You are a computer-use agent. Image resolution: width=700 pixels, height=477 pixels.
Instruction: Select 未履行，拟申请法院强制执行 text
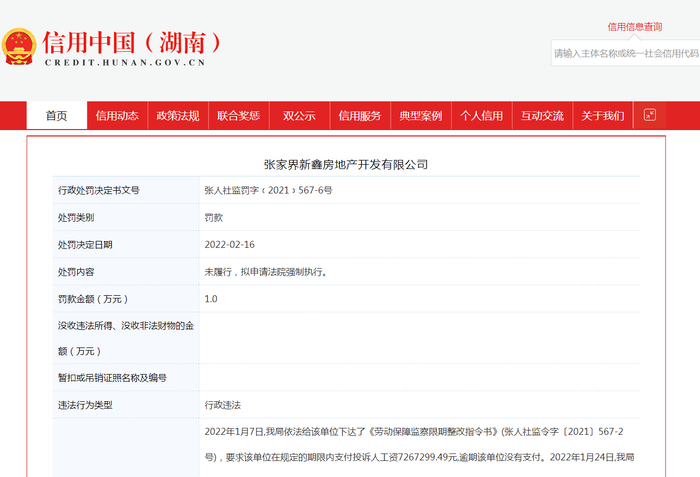[x=265, y=272]
